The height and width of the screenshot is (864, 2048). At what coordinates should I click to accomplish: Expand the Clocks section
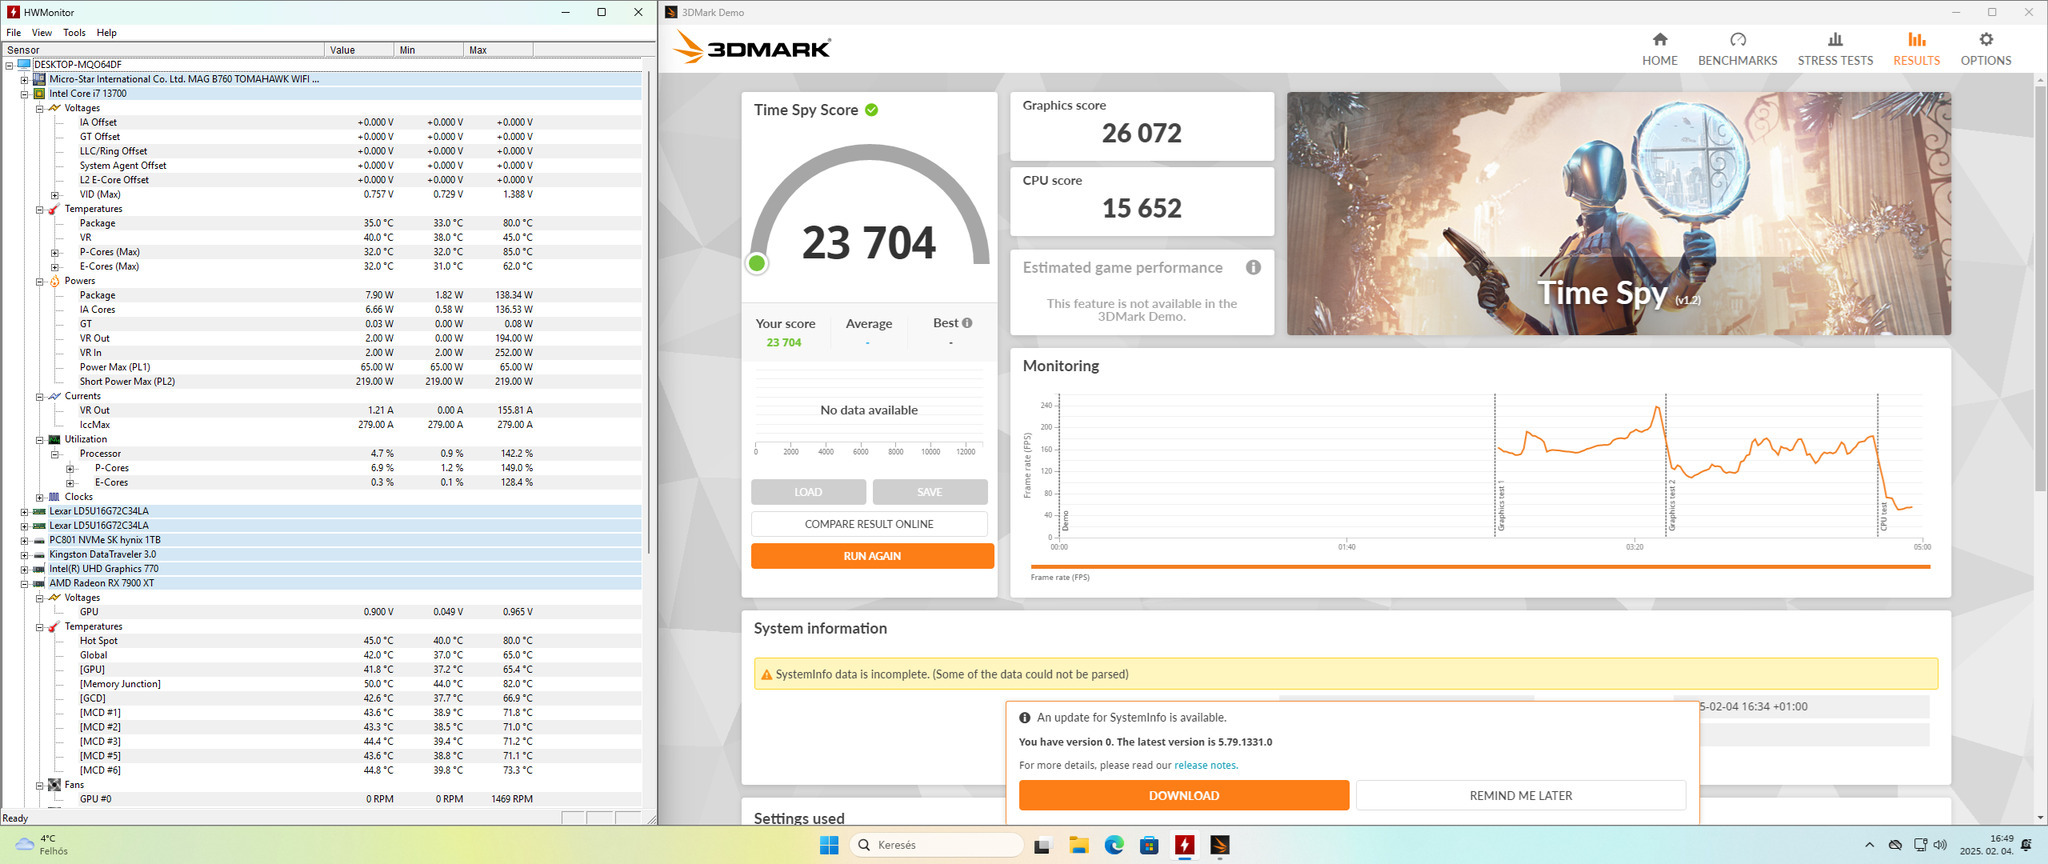pos(40,497)
